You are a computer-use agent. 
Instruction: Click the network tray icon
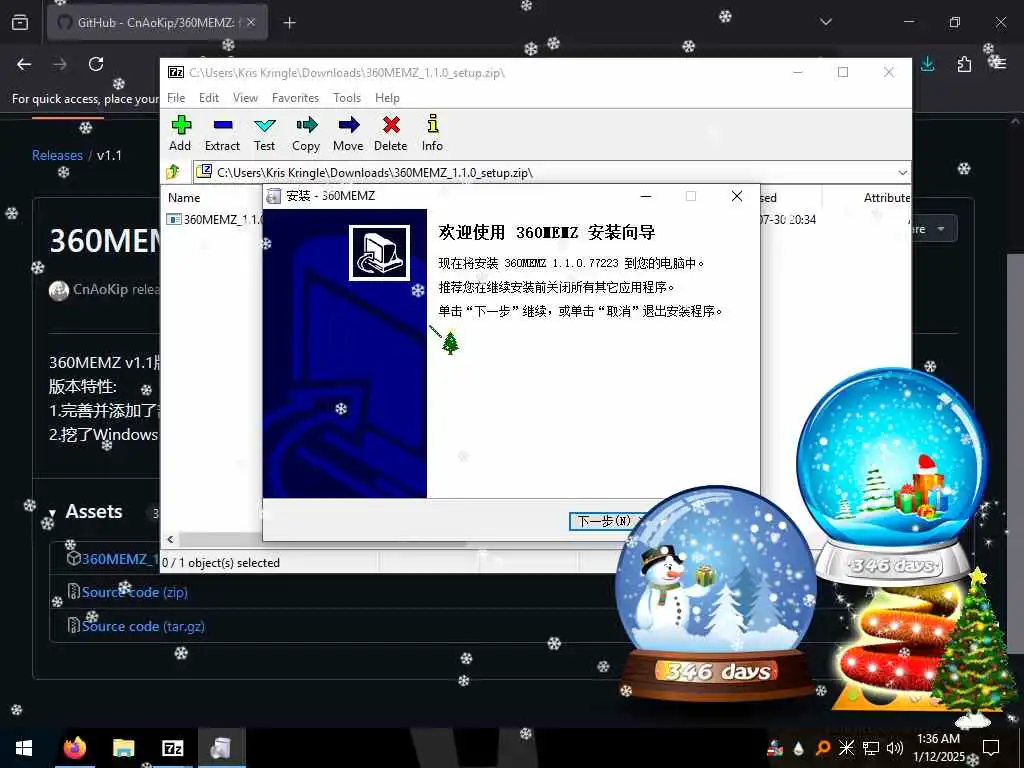[871, 748]
